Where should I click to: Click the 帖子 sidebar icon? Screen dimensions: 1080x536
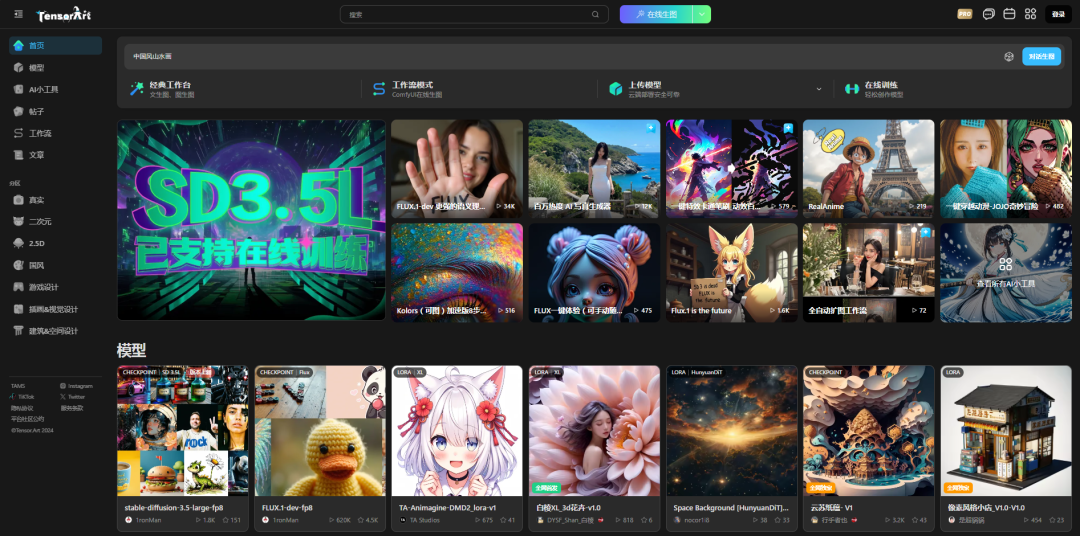pos(19,111)
